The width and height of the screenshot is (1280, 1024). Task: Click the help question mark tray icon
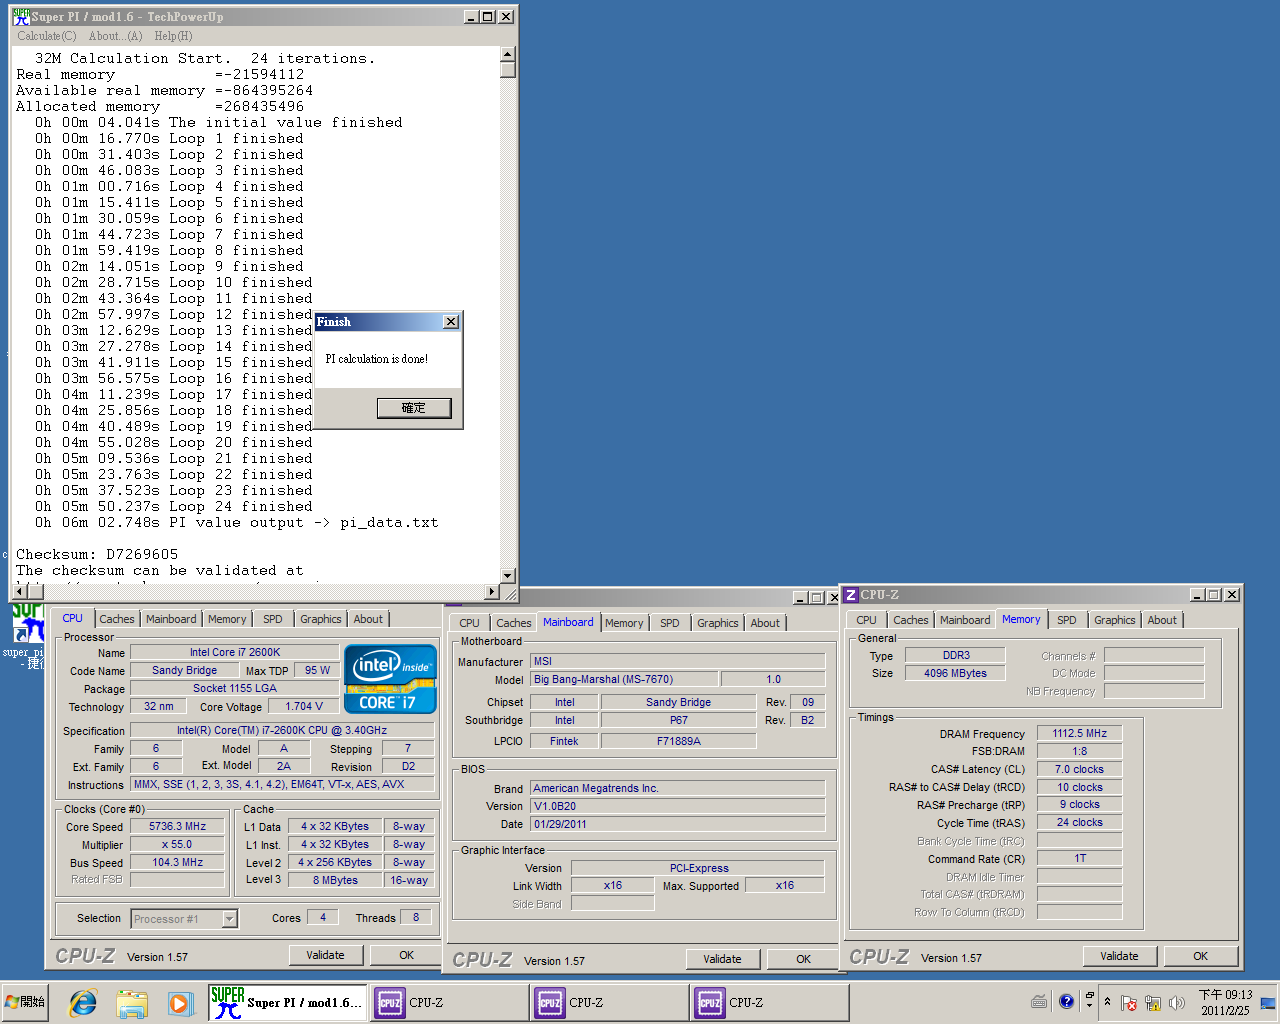(1066, 1001)
